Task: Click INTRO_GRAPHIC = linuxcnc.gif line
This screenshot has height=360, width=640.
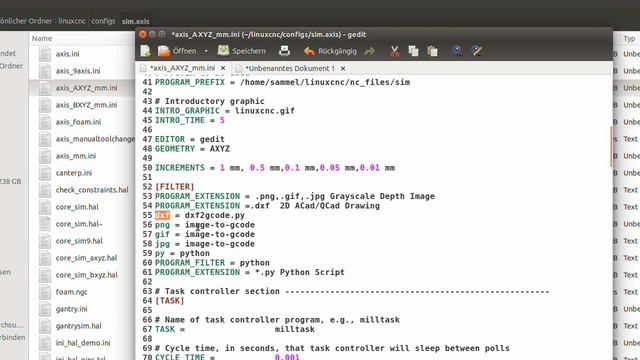Action: tap(224, 111)
